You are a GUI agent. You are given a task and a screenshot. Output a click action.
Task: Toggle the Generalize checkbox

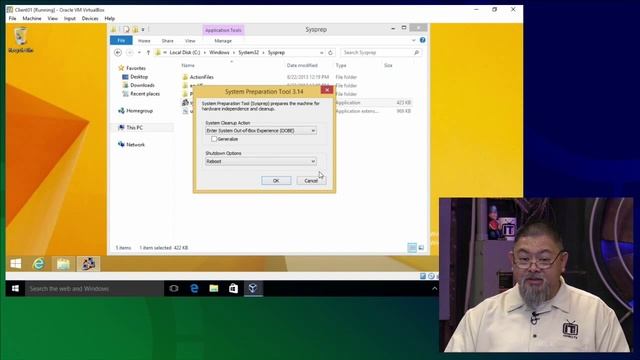[x=214, y=139]
